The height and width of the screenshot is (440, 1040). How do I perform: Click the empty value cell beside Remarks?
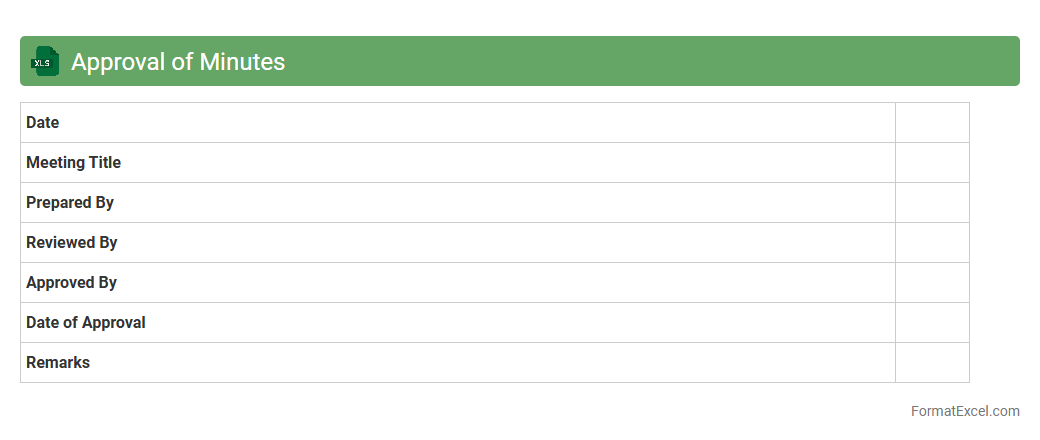(932, 362)
